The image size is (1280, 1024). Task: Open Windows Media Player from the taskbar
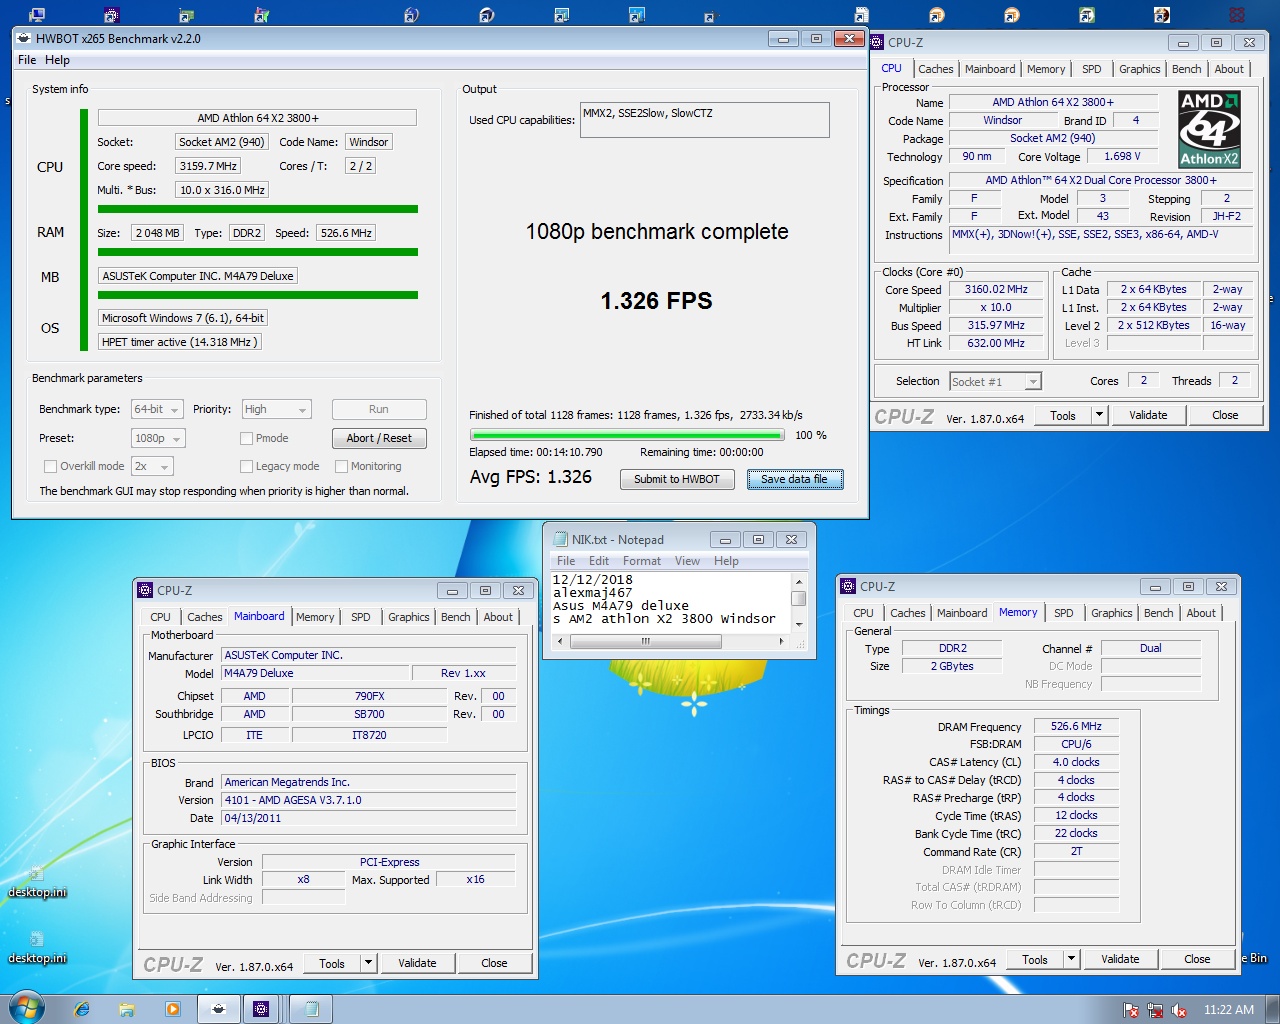[x=173, y=1009]
